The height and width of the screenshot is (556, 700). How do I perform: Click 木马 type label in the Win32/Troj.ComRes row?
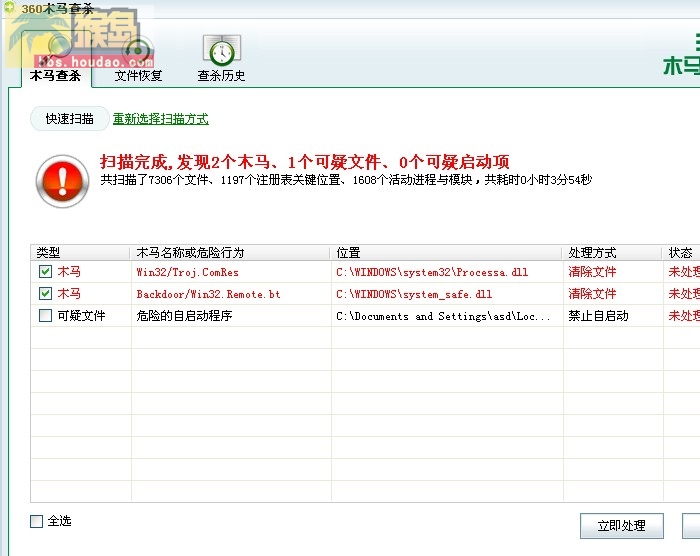tap(69, 272)
